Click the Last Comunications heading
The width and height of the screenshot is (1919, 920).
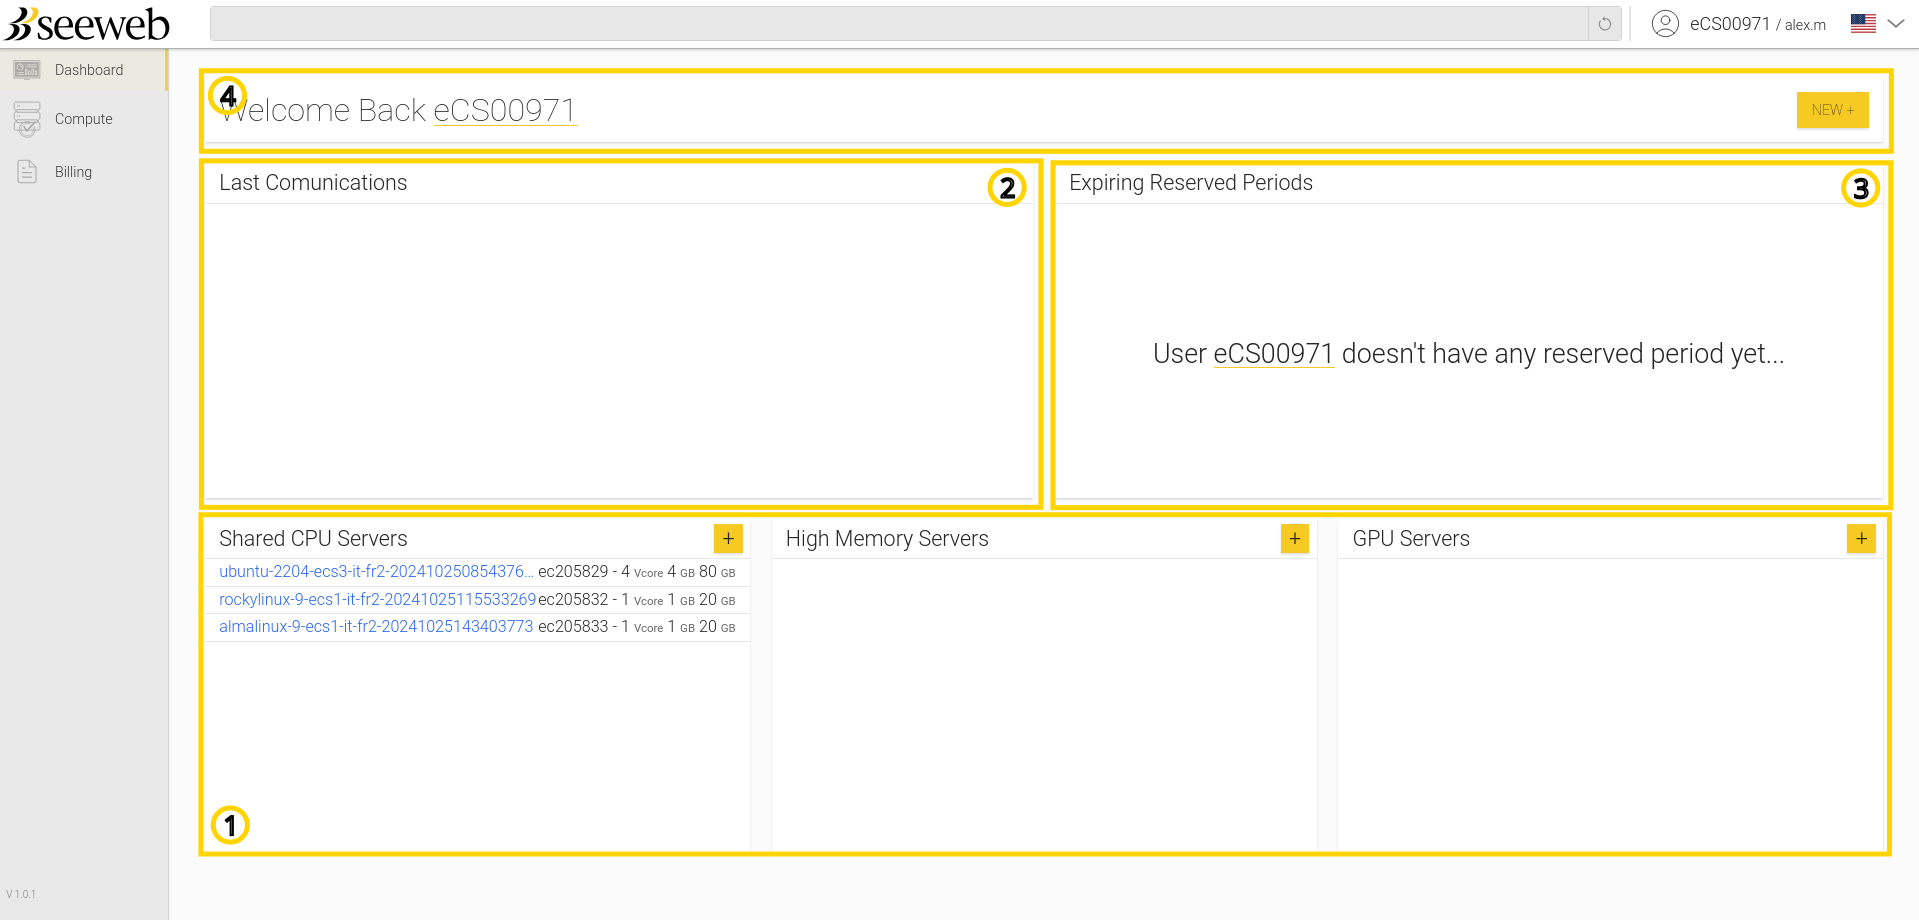tap(313, 183)
